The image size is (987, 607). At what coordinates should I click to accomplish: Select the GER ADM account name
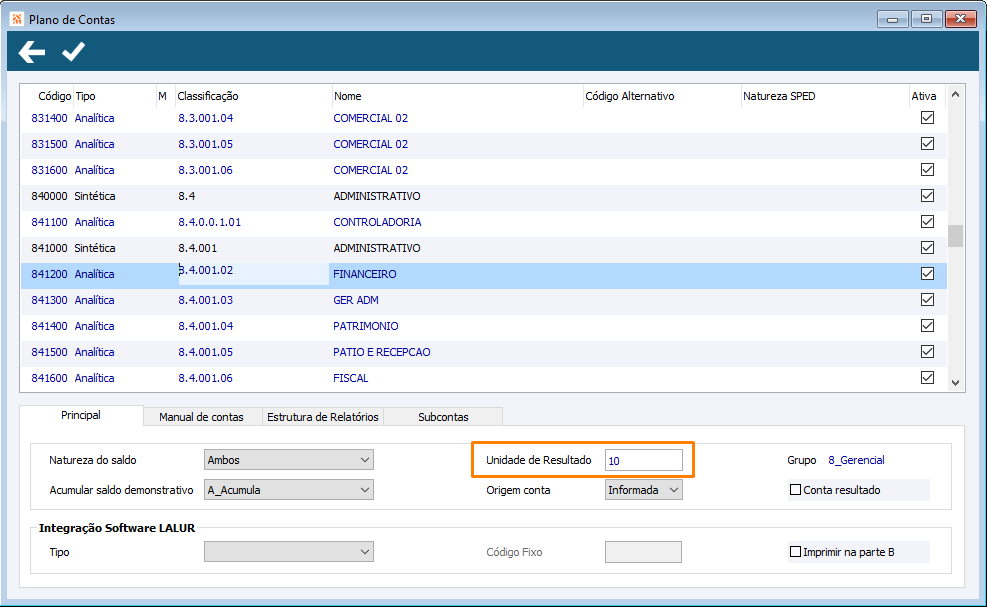(x=356, y=300)
